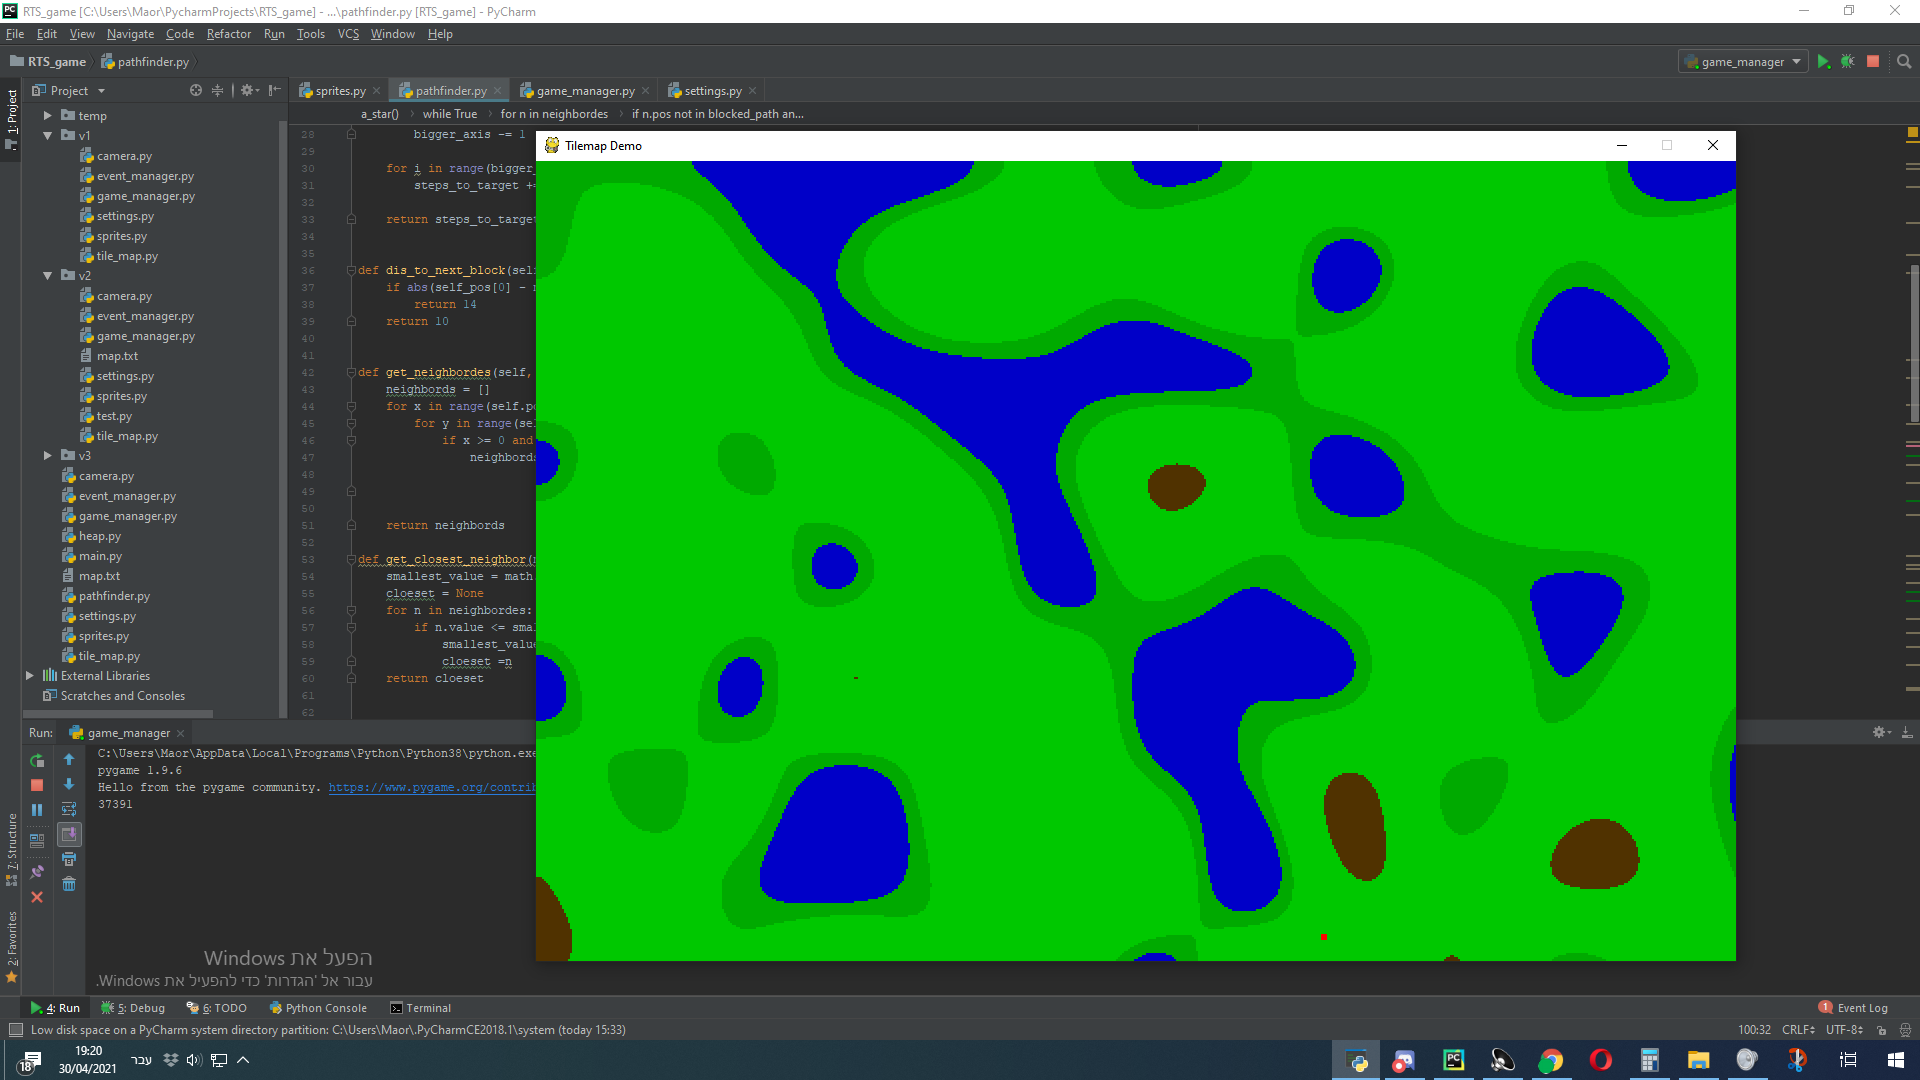Click the locate file target icon in Project panel
1920x1080 pixels.
pyautogui.click(x=196, y=90)
